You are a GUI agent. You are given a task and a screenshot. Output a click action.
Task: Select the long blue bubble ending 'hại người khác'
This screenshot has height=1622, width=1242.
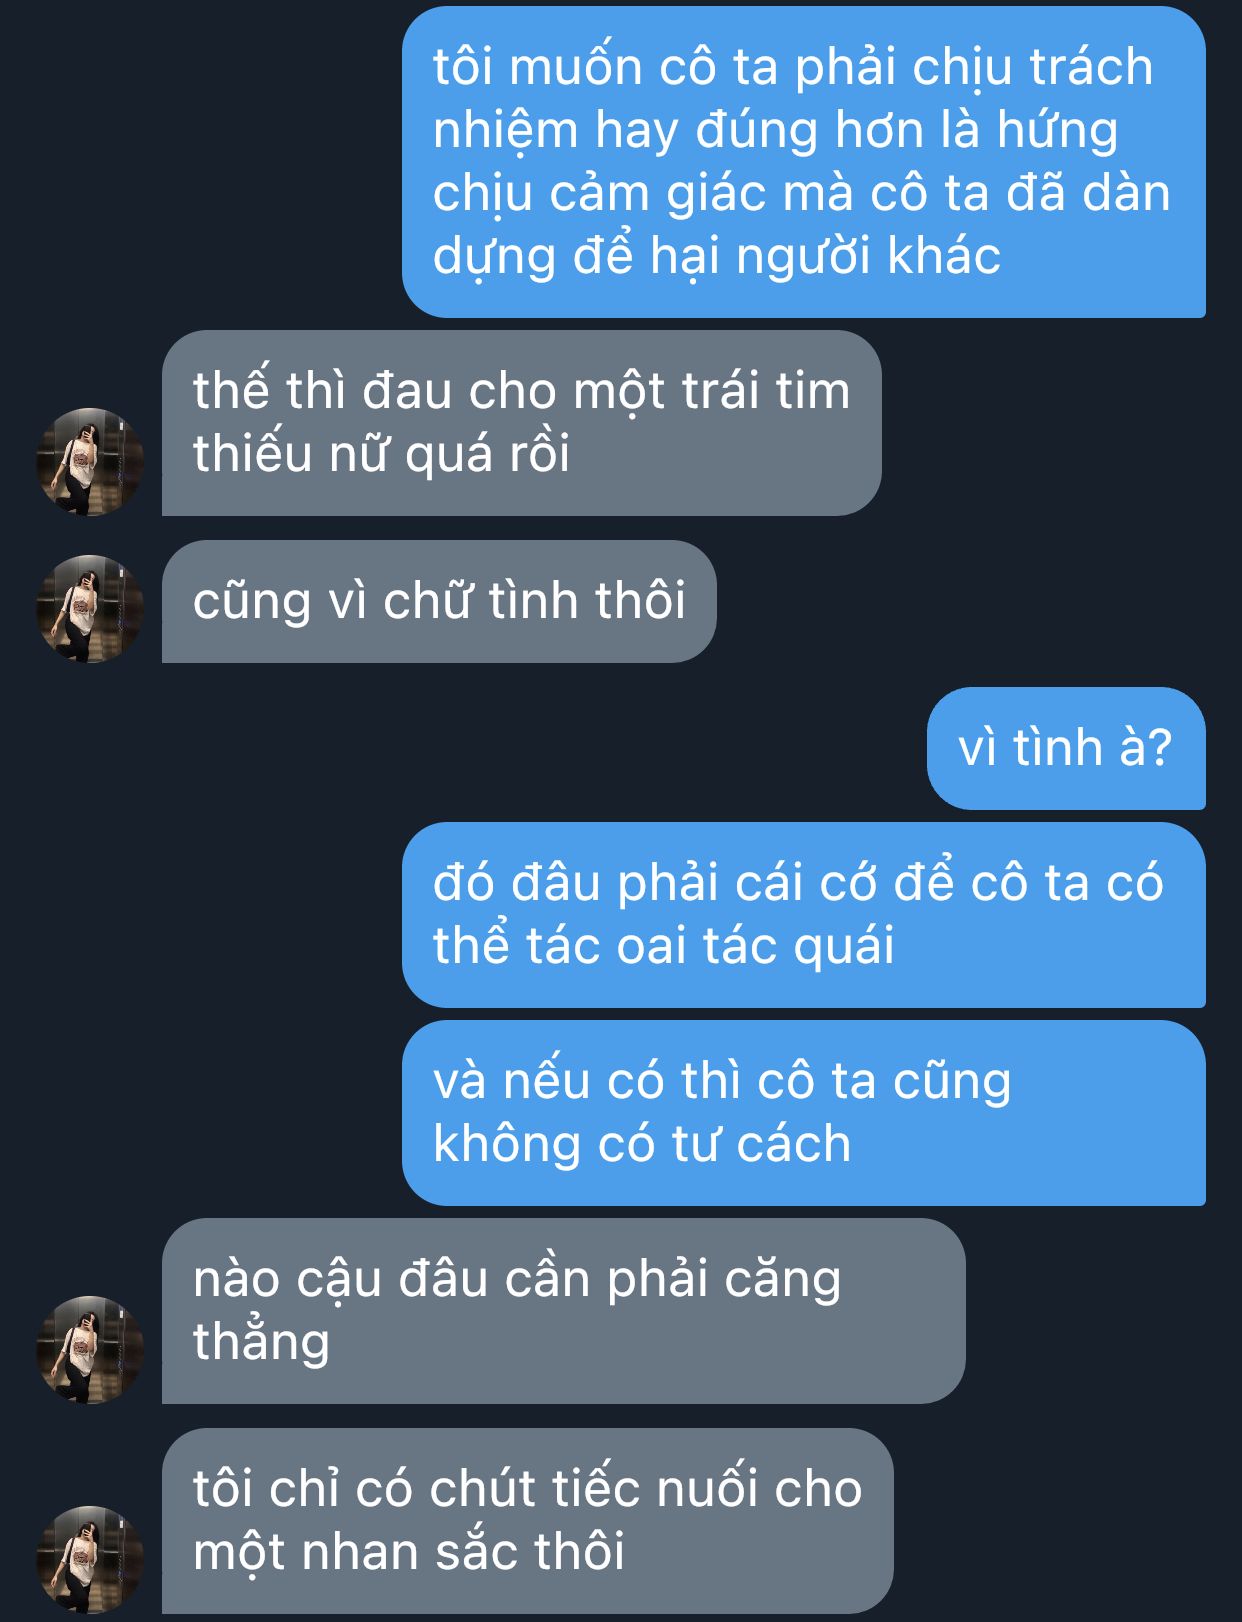click(x=804, y=162)
